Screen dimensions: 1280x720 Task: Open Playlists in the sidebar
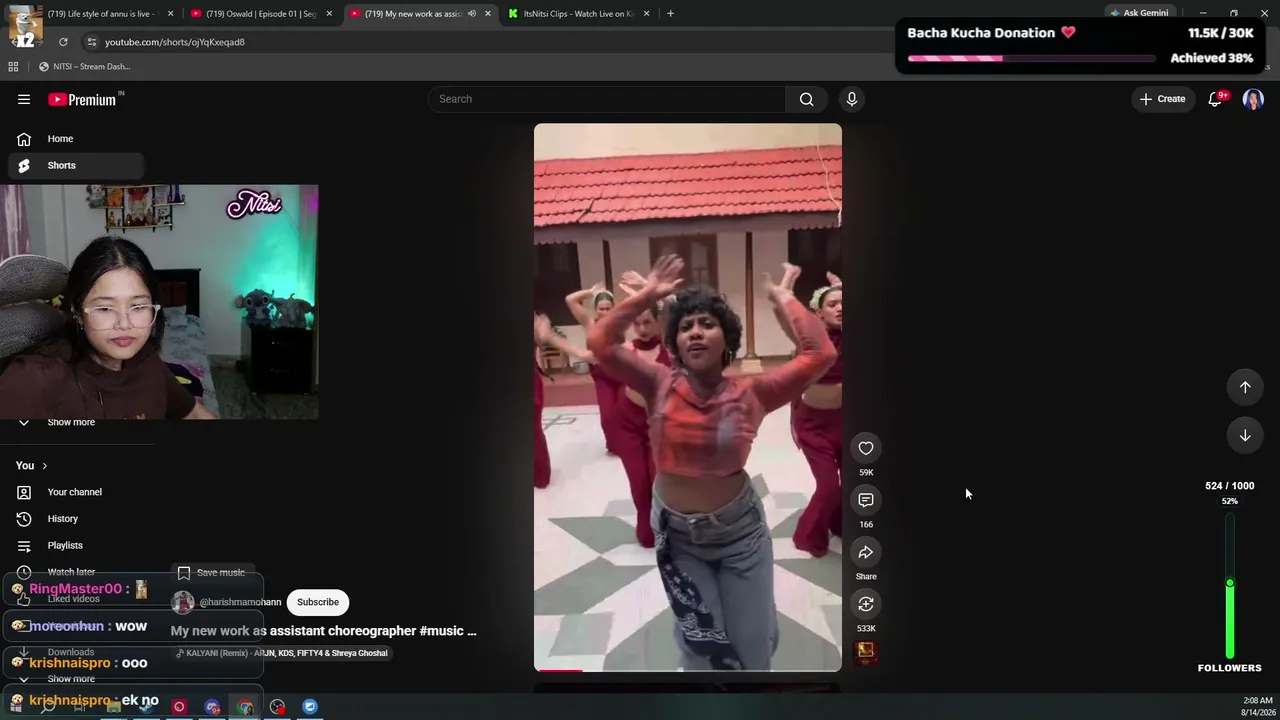pyautogui.click(x=76, y=546)
